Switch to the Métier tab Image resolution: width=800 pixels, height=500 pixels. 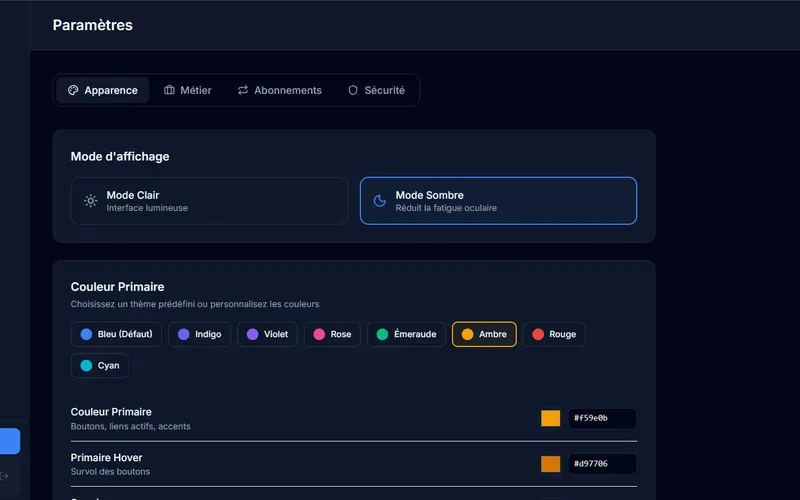coord(187,90)
